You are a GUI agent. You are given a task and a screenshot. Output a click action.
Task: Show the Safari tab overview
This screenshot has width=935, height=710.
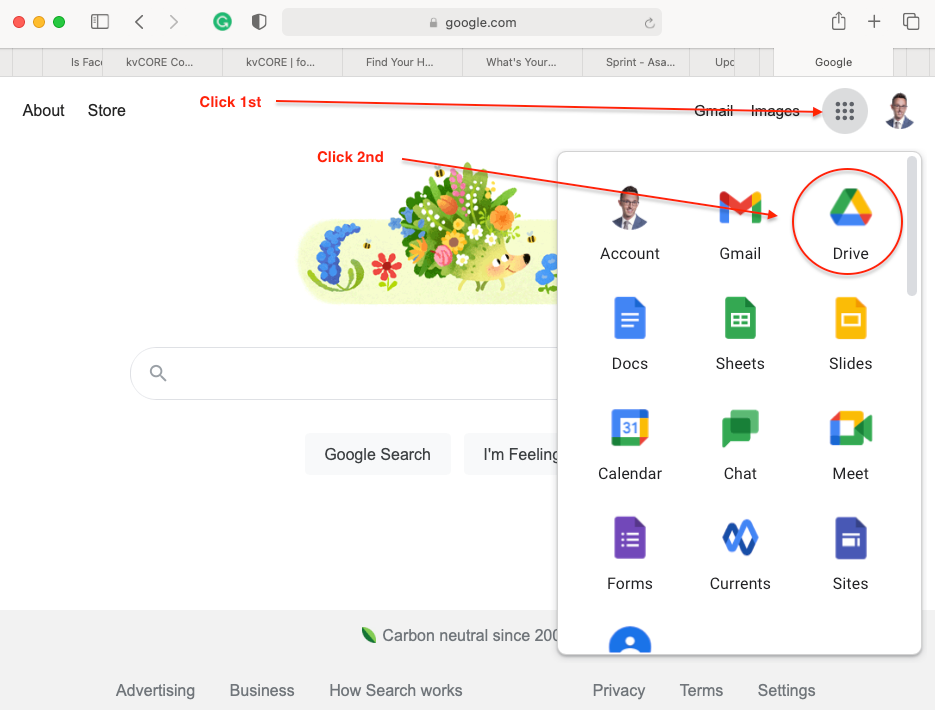click(x=911, y=22)
